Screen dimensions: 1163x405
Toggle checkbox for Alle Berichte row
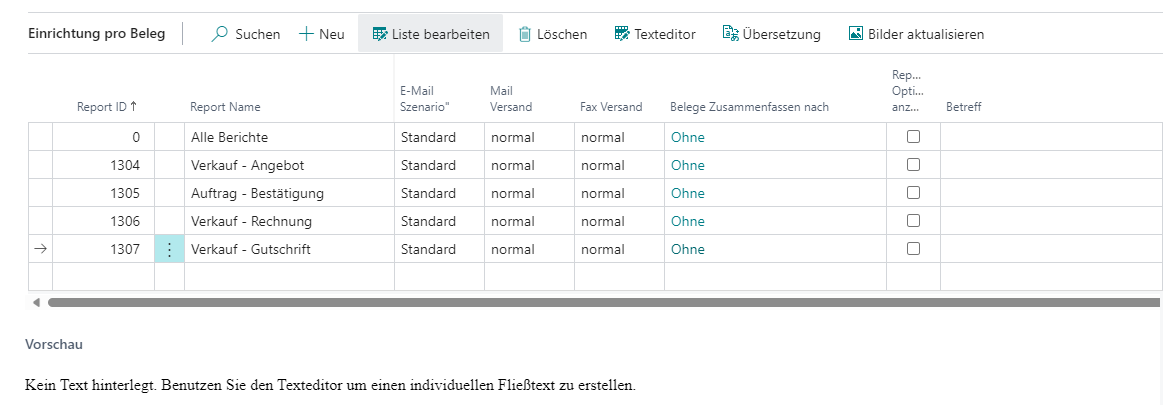point(913,137)
